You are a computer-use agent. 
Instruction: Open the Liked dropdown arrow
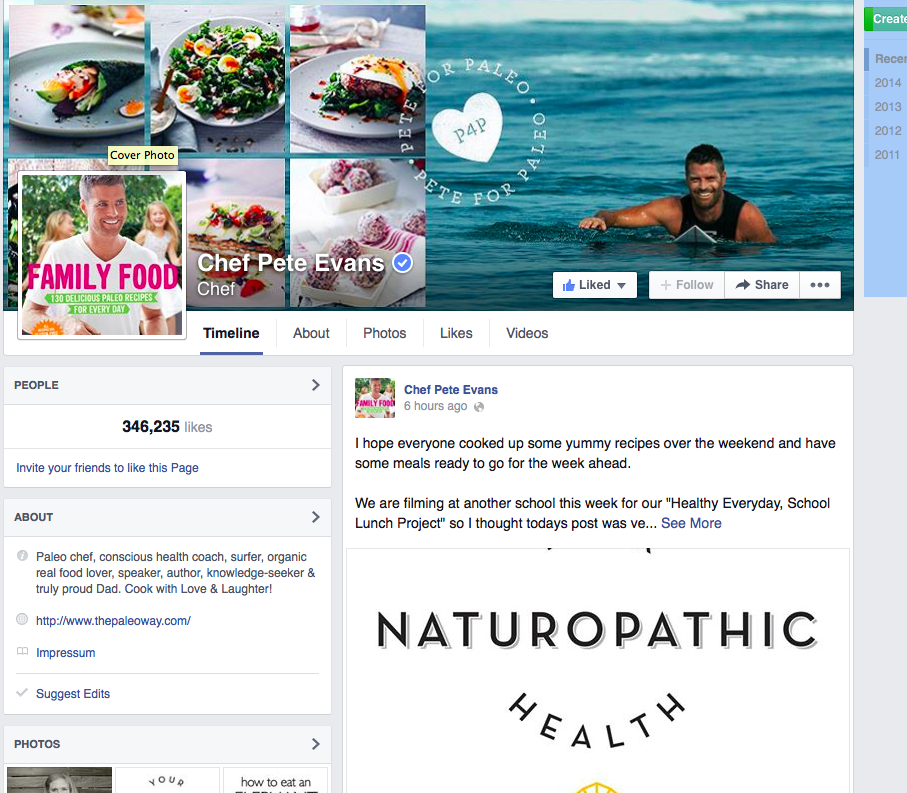[621, 286]
